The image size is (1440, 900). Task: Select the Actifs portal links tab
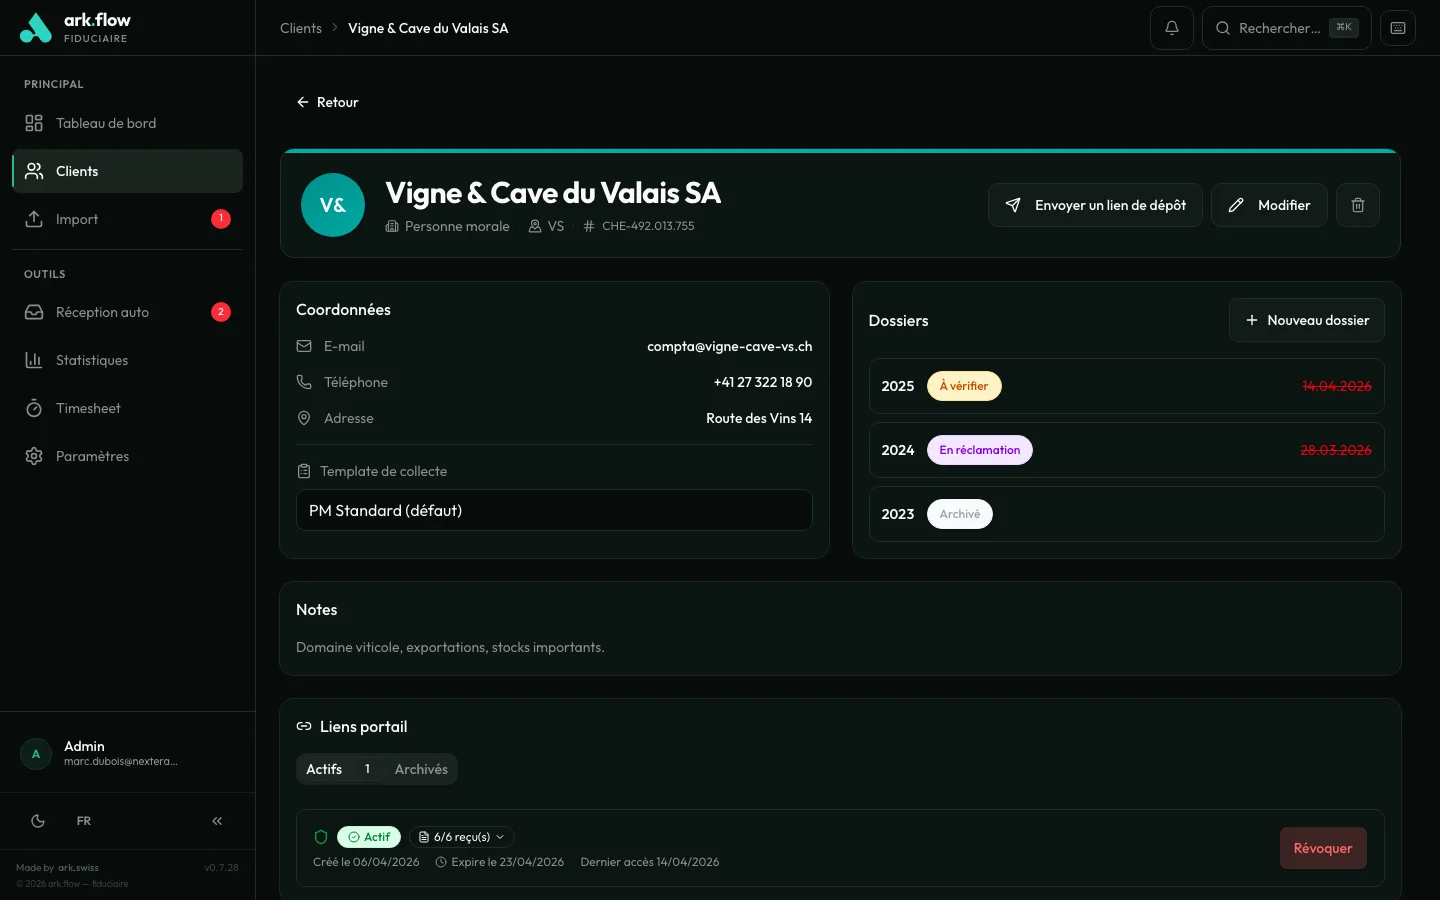[x=325, y=769]
